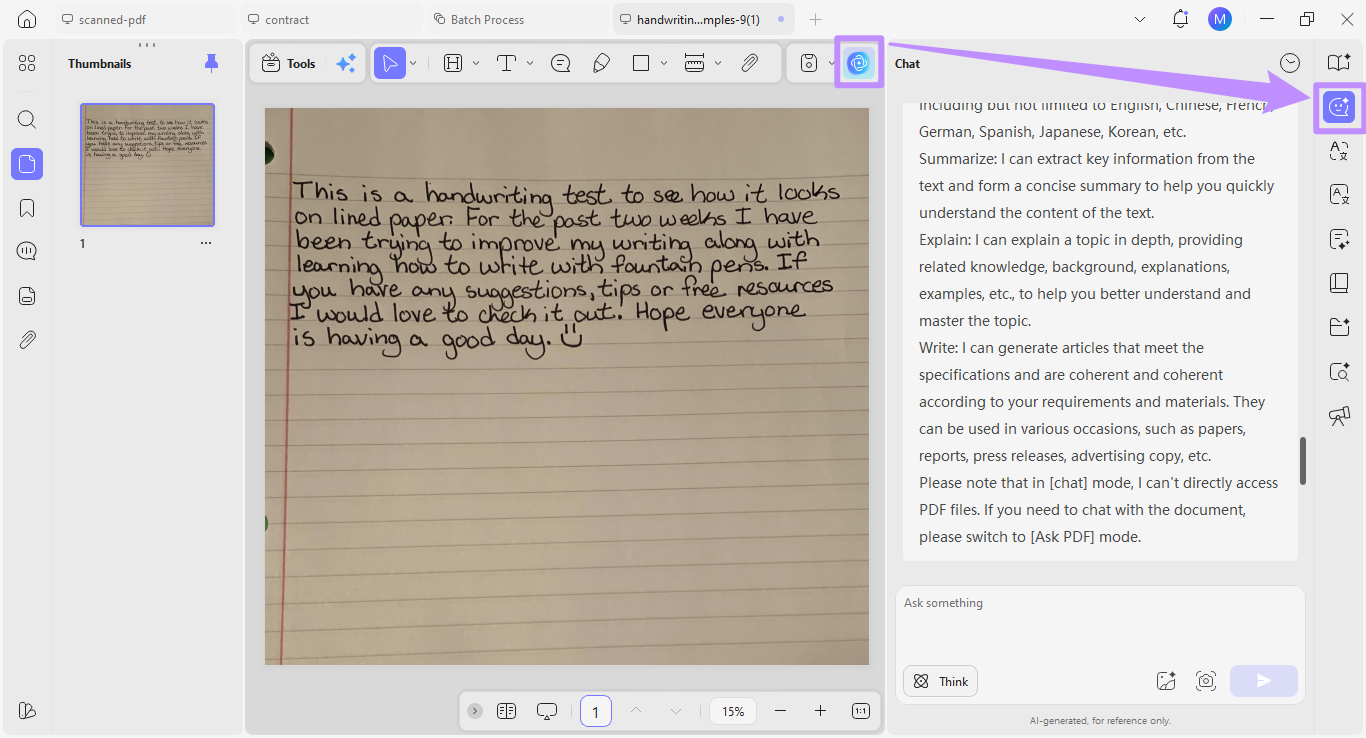Click the stamp tool icon
Image resolution: width=1366 pixels, height=738 pixels.
(x=809, y=63)
